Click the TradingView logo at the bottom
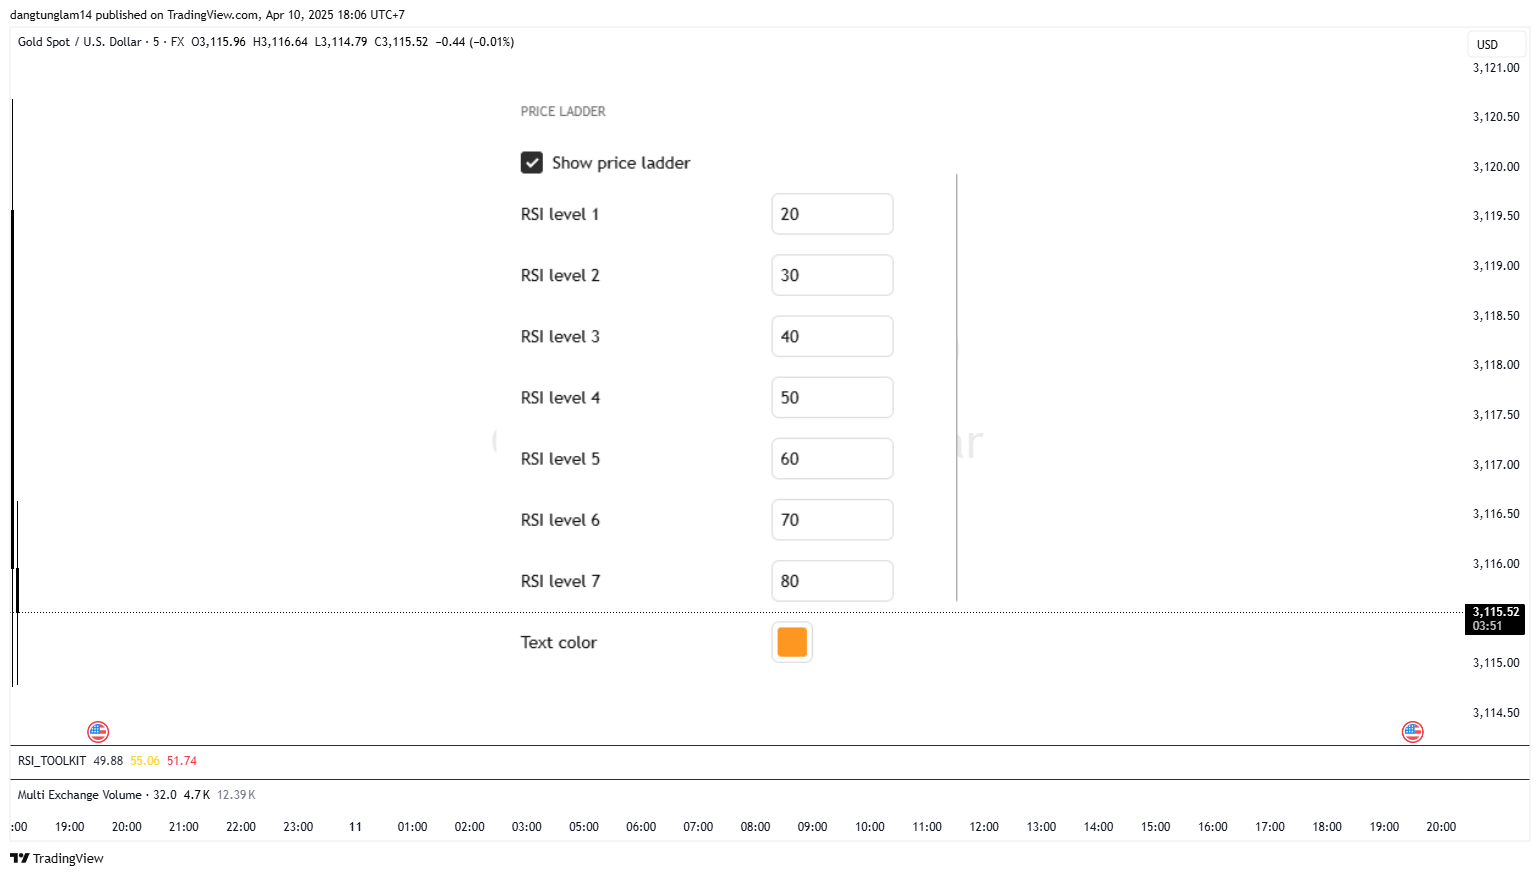1540x876 pixels. 57,858
